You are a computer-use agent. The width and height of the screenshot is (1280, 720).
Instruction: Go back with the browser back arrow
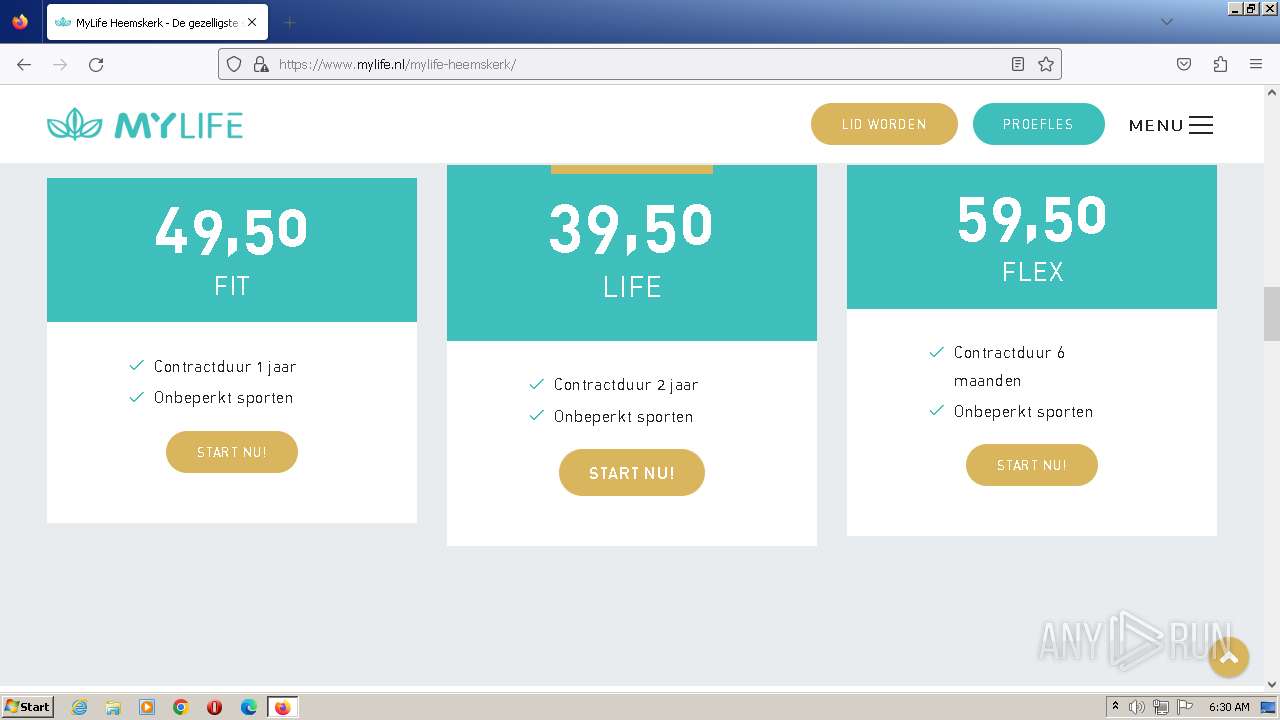[24, 64]
